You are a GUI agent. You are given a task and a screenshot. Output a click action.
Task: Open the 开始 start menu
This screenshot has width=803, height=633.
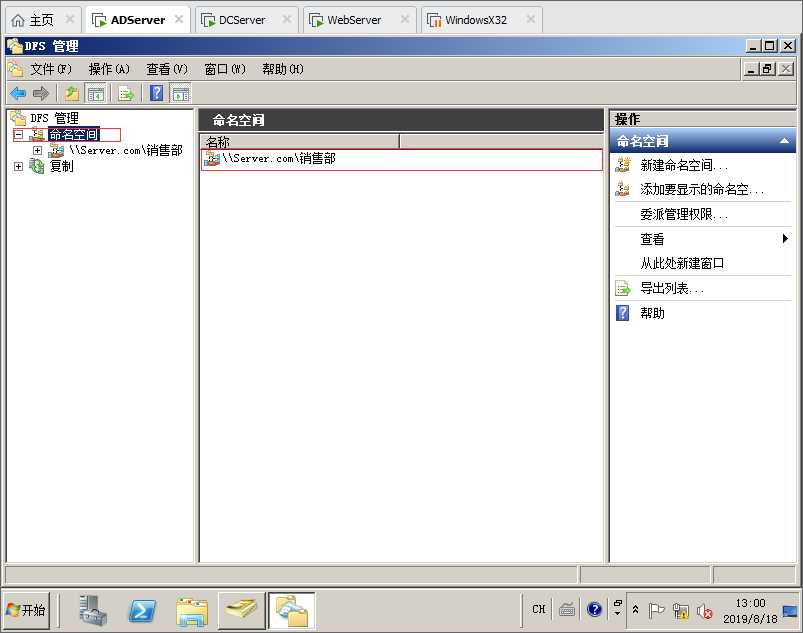click(x=26, y=610)
